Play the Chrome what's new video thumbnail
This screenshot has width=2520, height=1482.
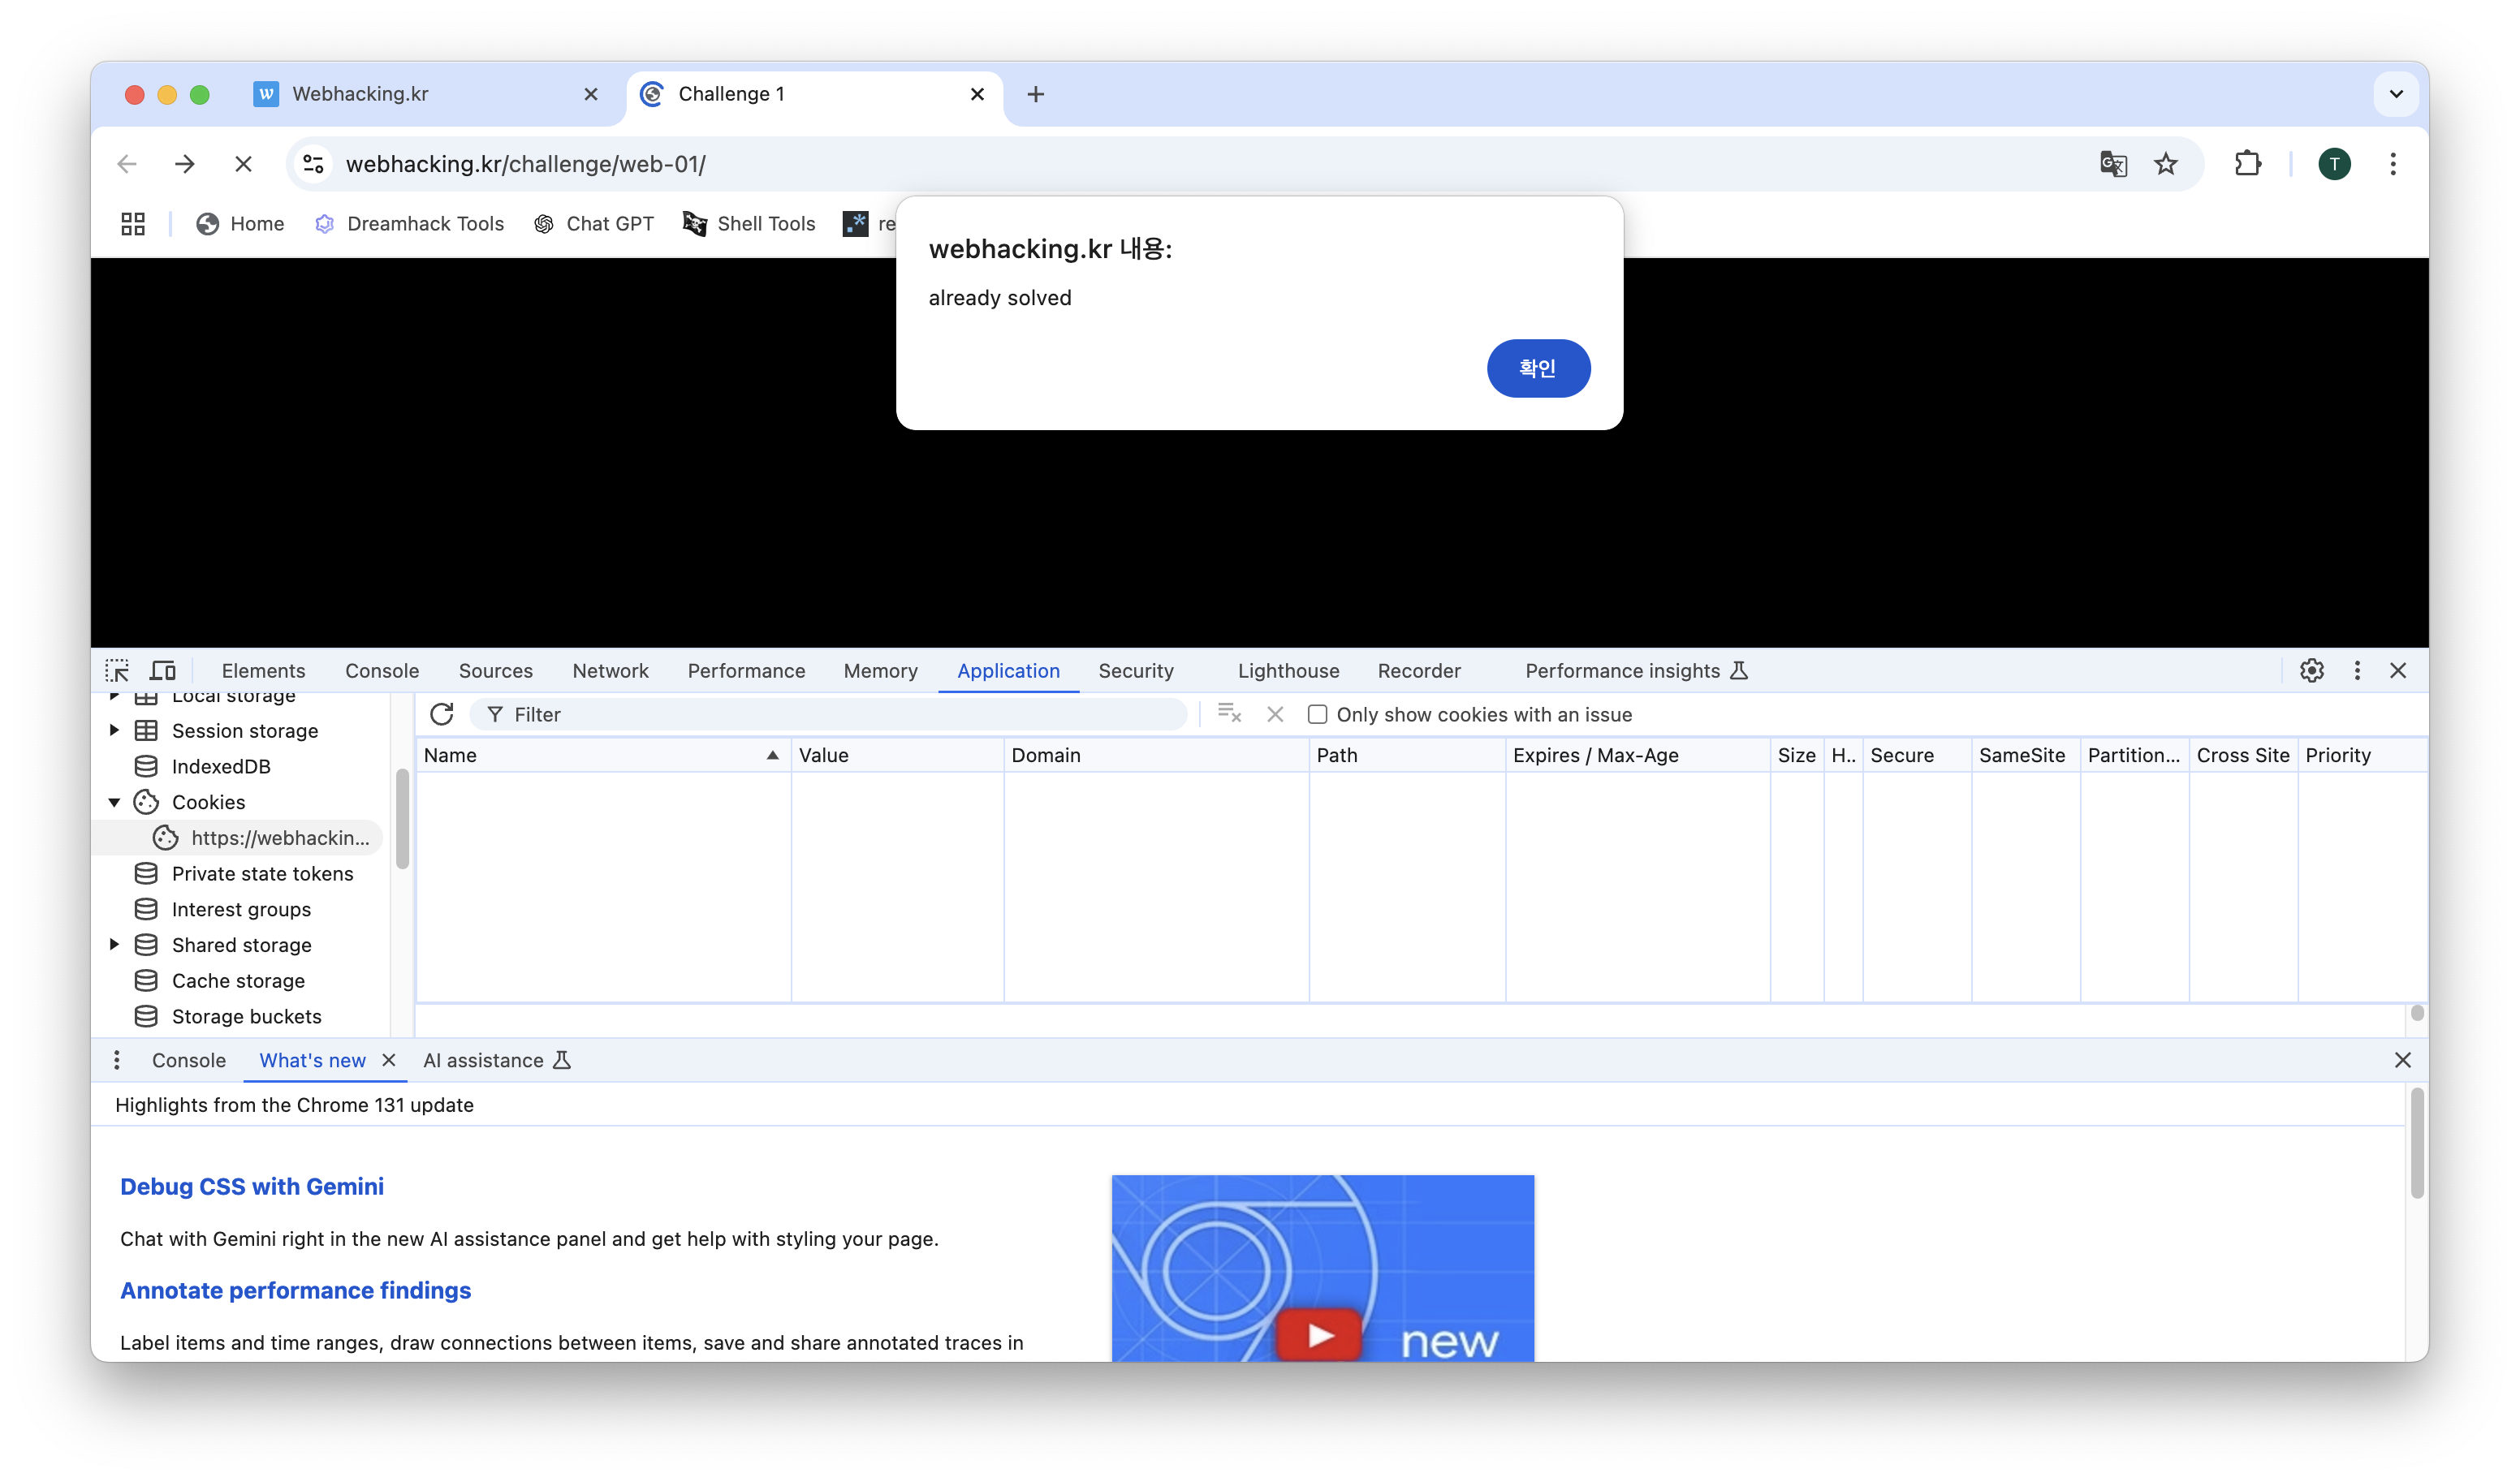(x=1319, y=1335)
